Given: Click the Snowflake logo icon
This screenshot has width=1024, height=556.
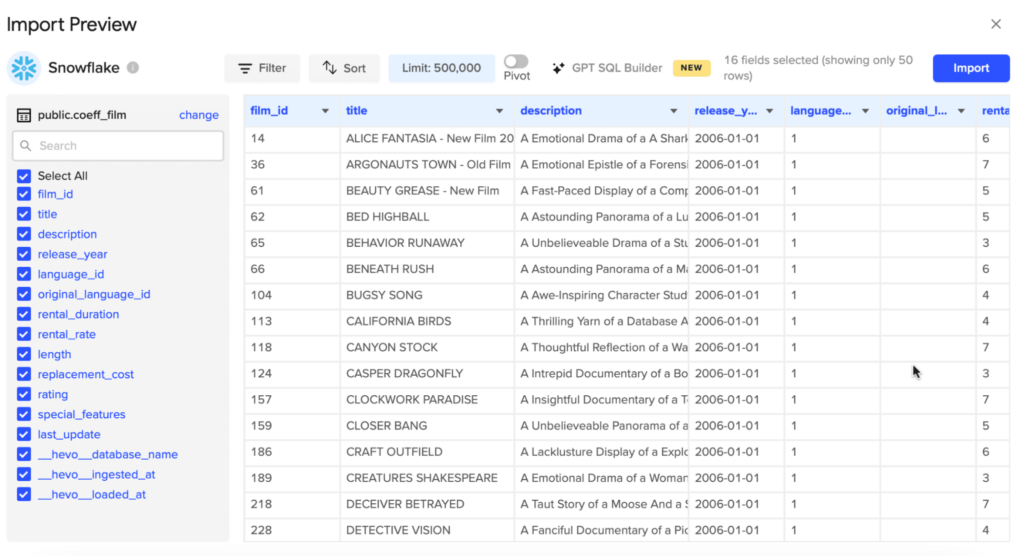Looking at the screenshot, I should 24,68.
